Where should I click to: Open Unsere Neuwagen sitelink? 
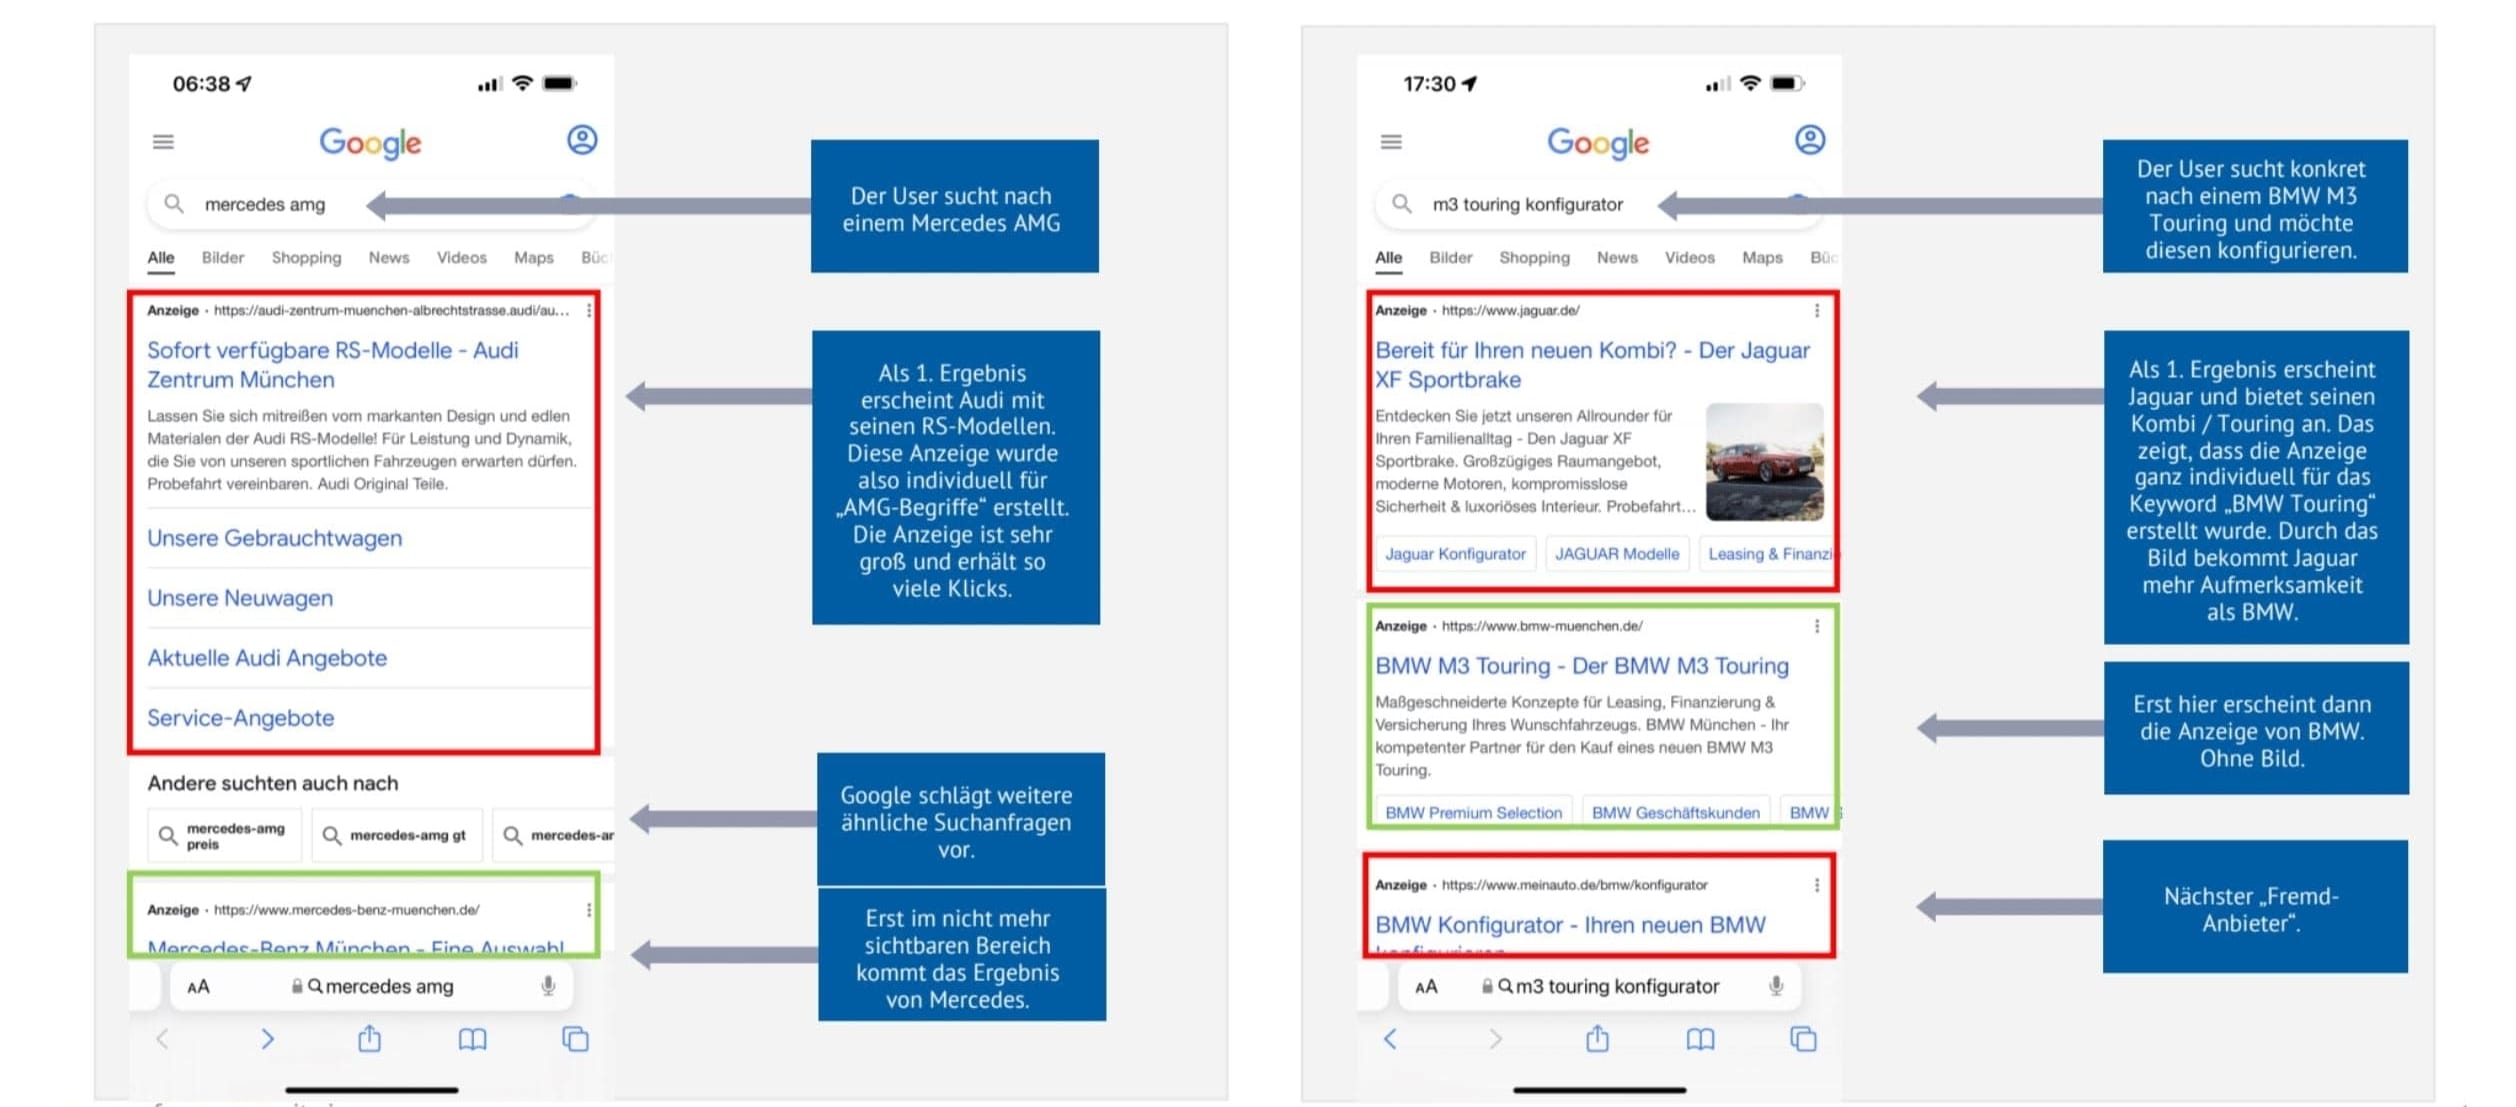click(240, 598)
